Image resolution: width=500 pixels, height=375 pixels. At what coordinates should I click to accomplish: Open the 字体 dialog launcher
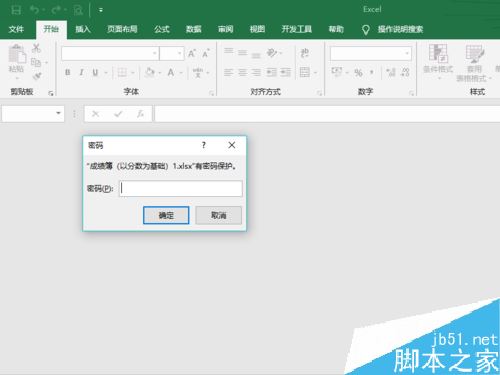point(211,93)
